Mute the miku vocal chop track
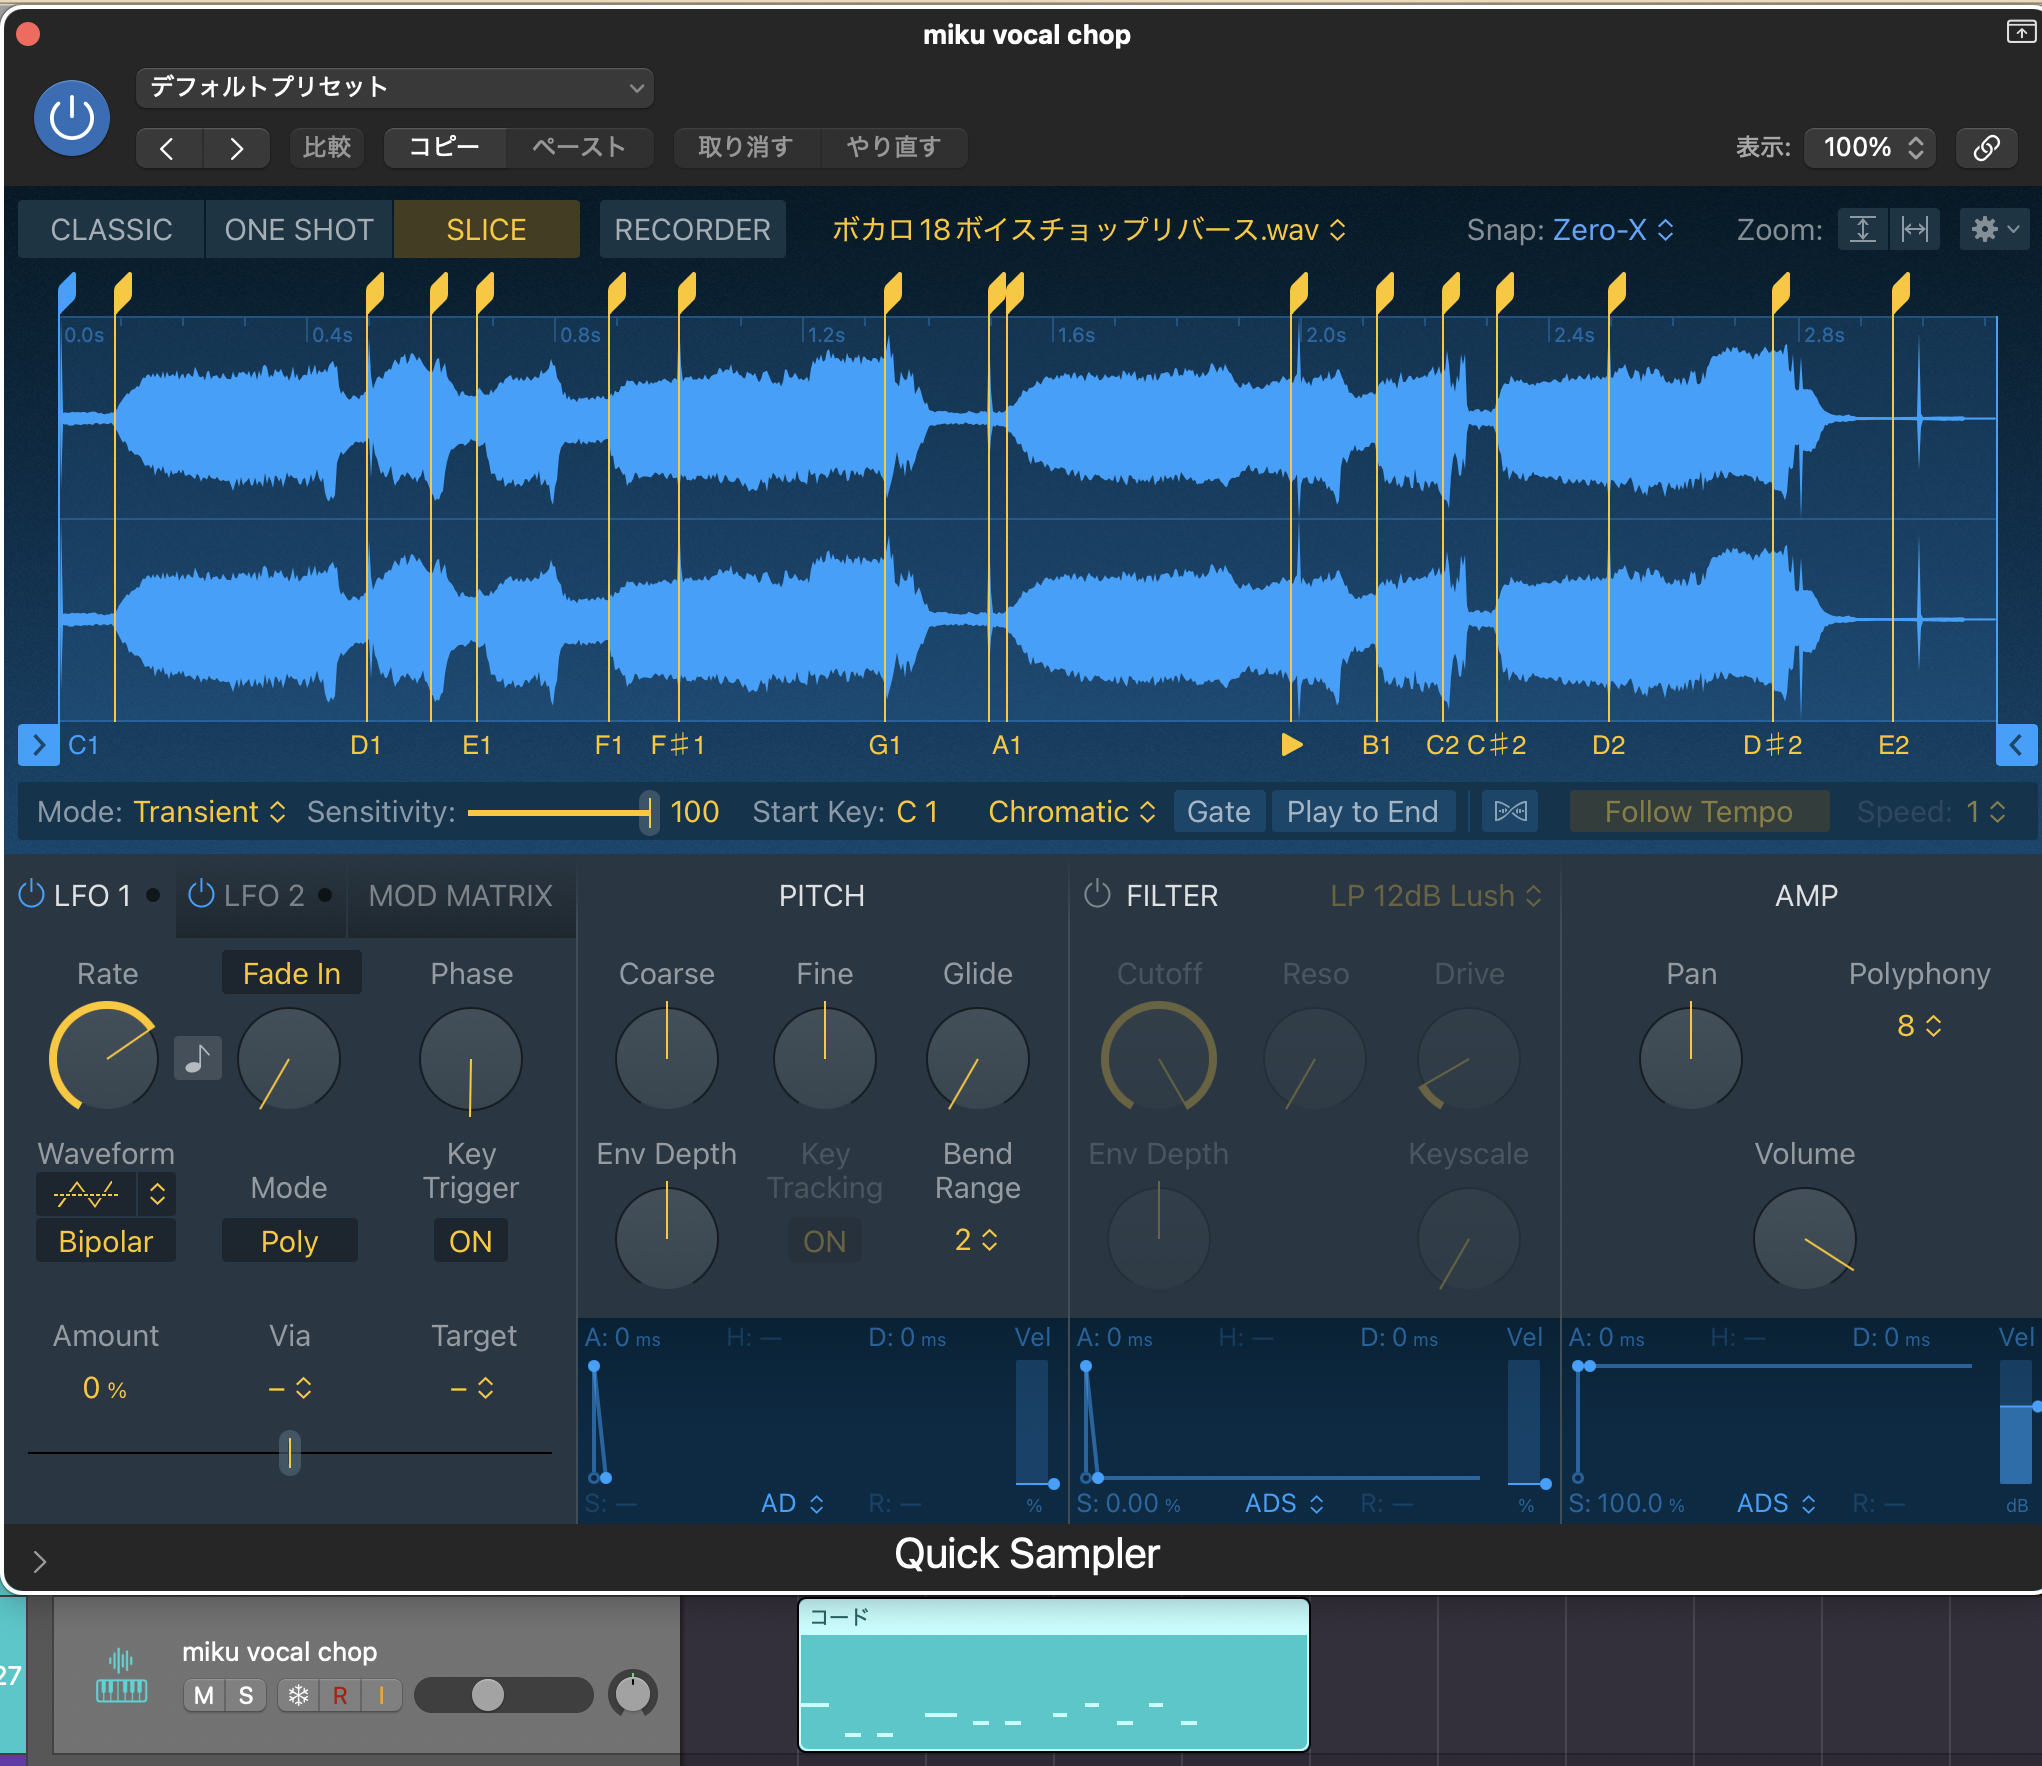Screen dimensions: 2042x1766 click(x=204, y=1695)
